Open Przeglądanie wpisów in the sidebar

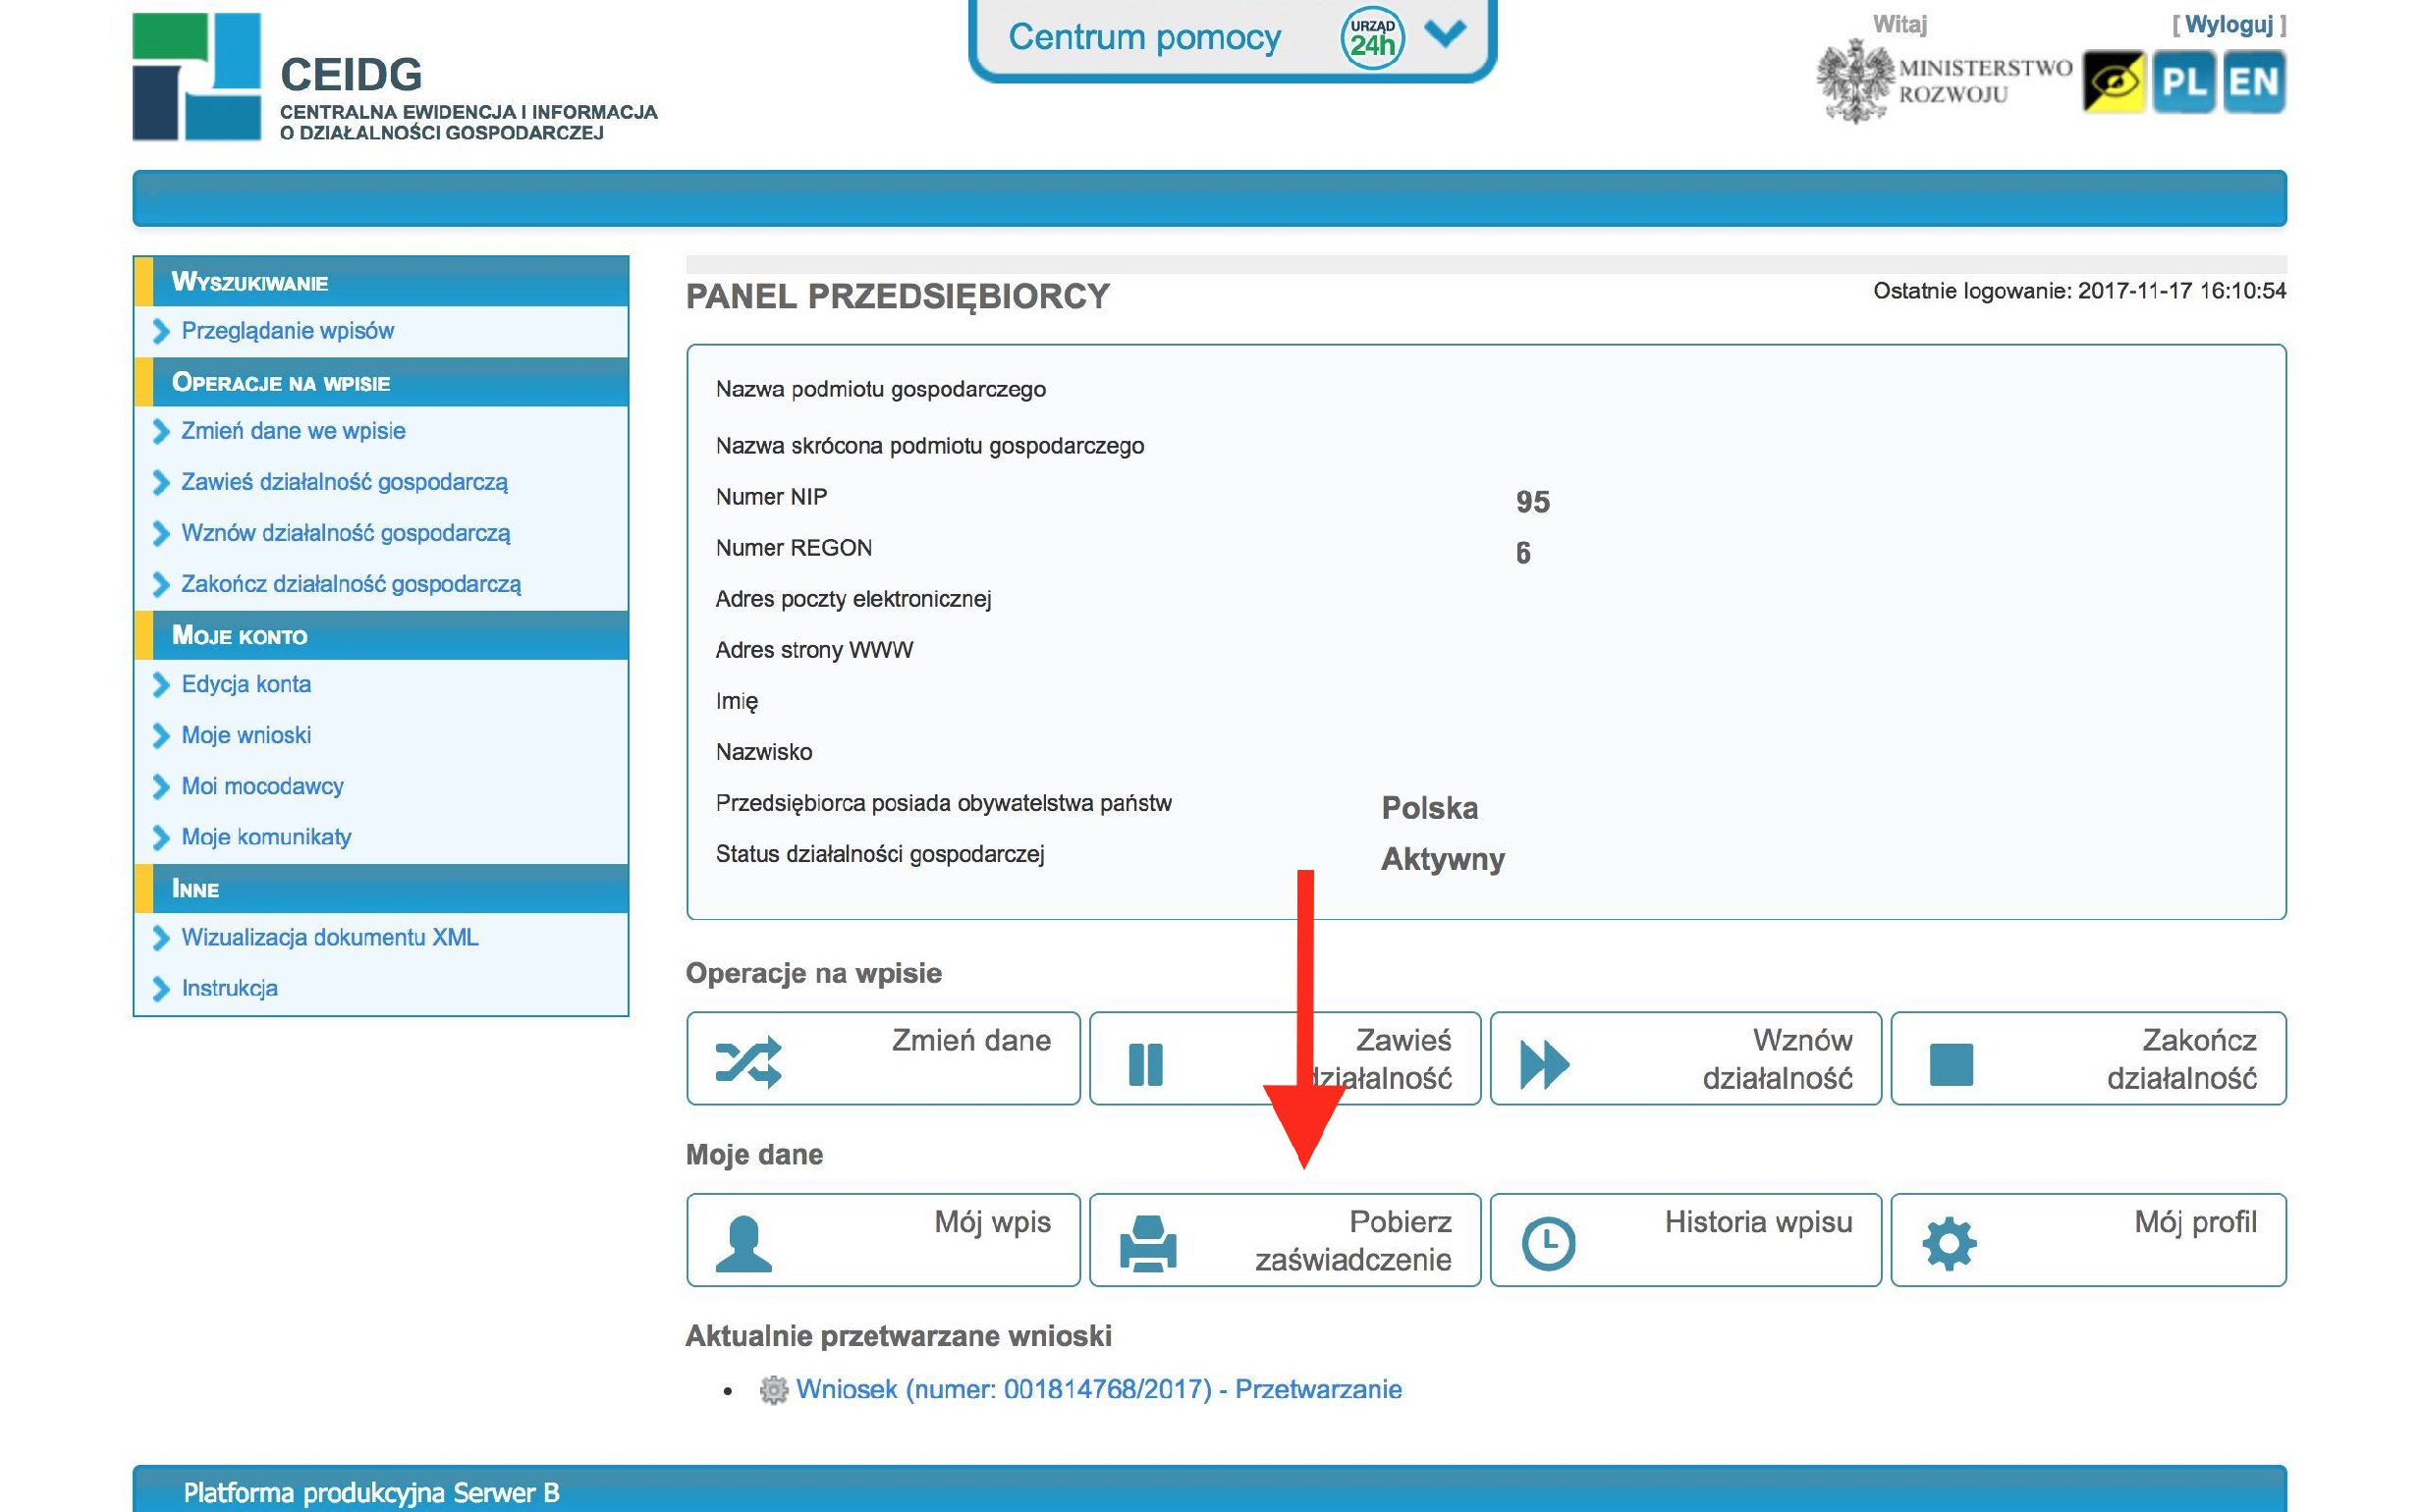tap(287, 331)
